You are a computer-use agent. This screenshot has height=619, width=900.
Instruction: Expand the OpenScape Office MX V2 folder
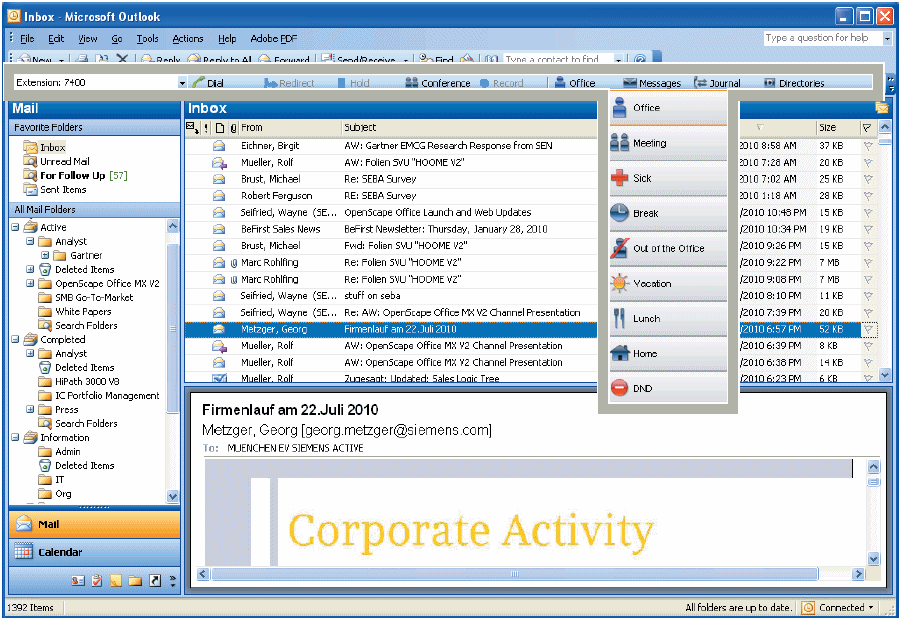pyautogui.click(x=30, y=283)
